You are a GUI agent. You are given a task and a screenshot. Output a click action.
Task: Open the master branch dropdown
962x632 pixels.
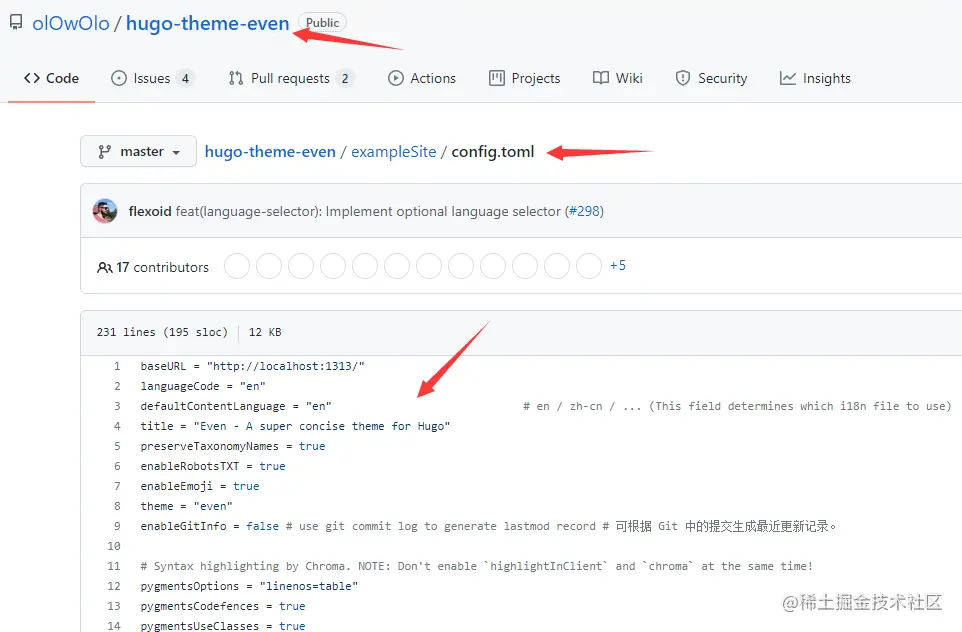pyautogui.click(x=139, y=152)
